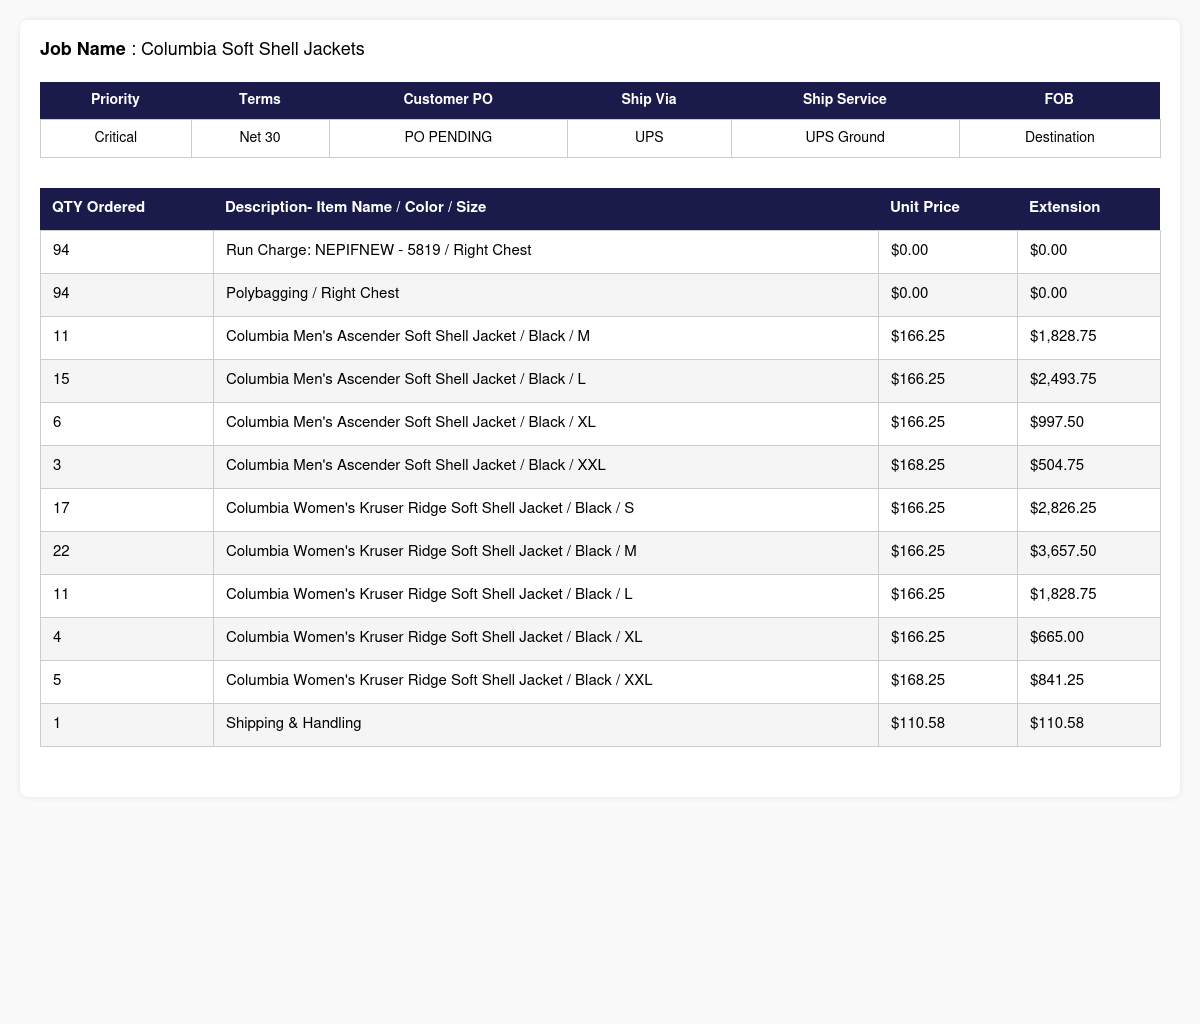The height and width of the screenshot is (1024, 1200).
Task: Select Women's Kruser Ridge Black / S description
Action: [x=545, y=508]
